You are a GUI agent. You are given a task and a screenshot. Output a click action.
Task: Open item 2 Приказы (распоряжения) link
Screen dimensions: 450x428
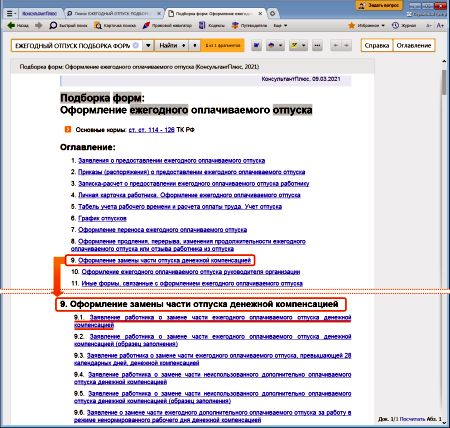point(191,172)
